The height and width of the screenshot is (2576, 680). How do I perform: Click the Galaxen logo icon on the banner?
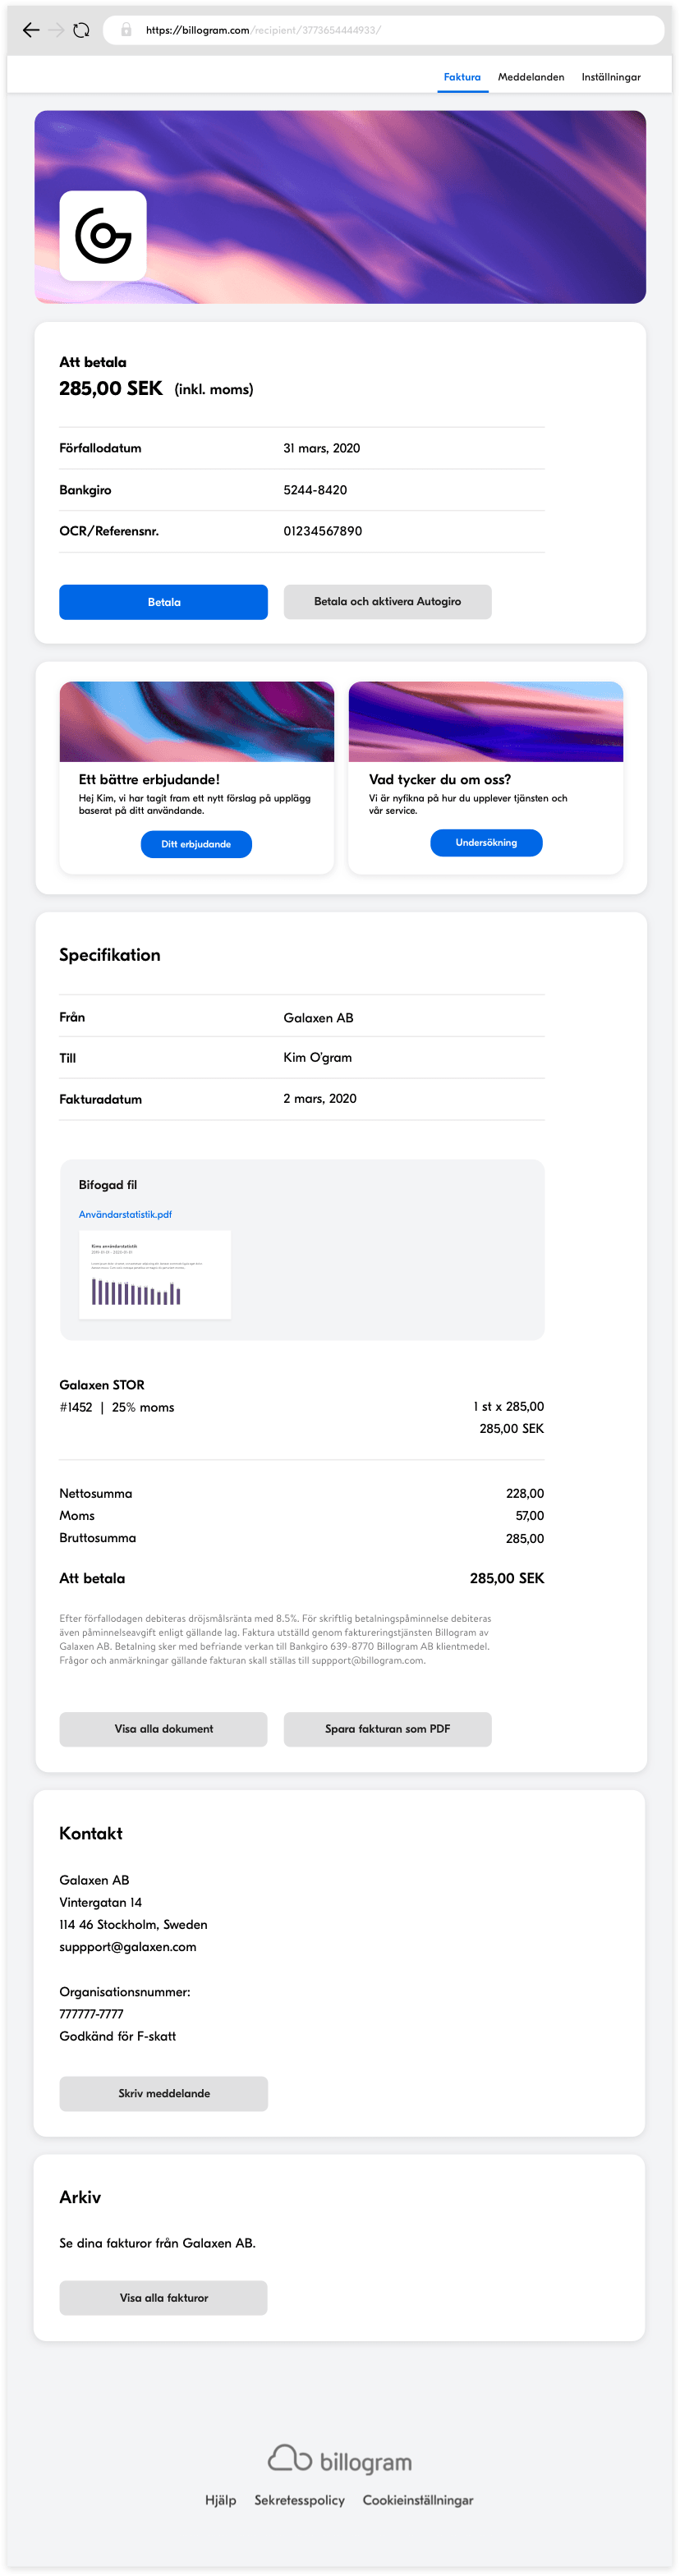[x=103, y=236]
